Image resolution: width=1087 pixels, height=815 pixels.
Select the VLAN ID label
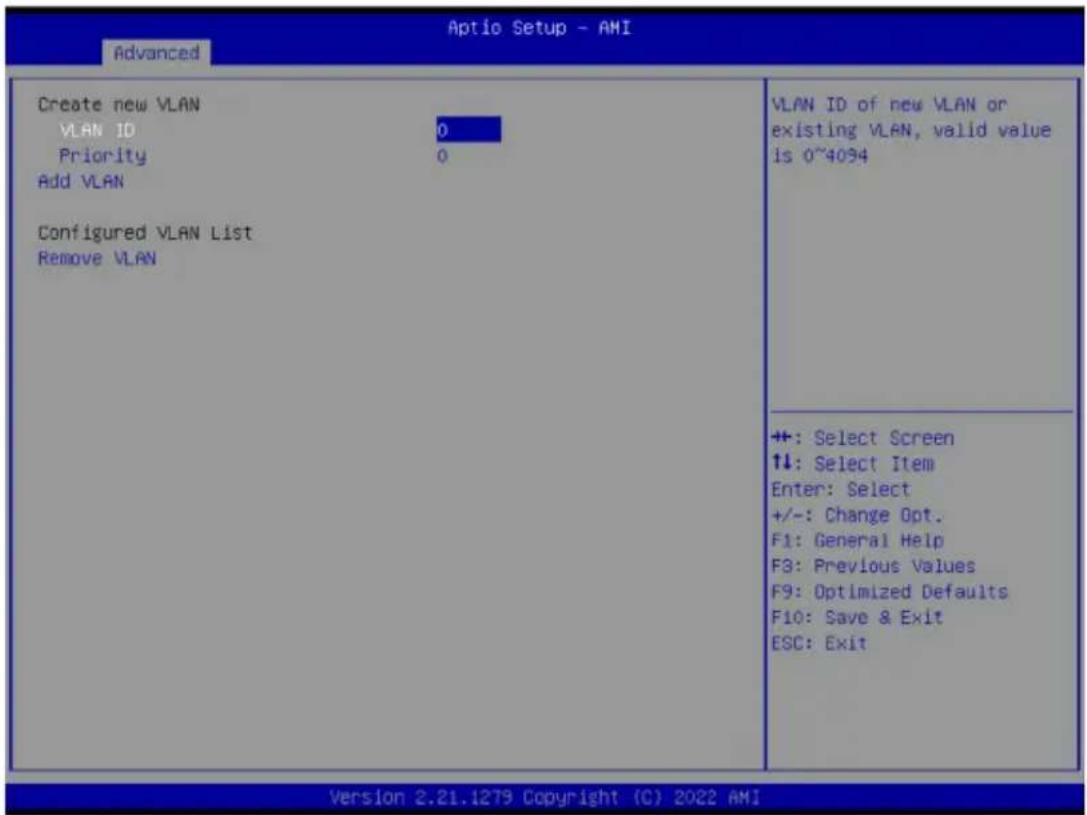98,130
